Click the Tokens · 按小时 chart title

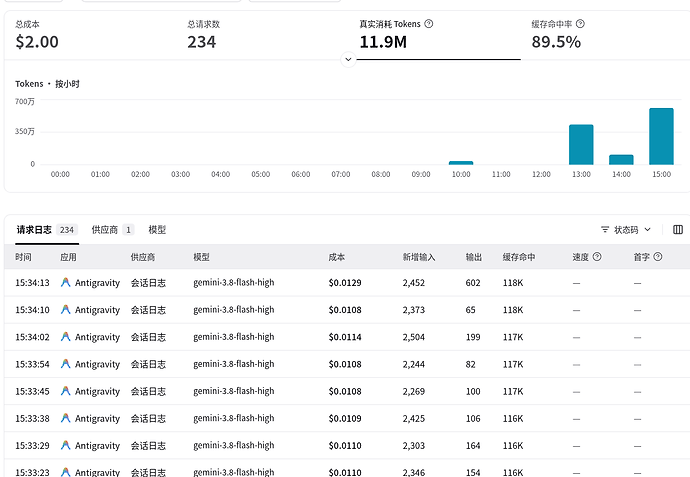[47, 84]
